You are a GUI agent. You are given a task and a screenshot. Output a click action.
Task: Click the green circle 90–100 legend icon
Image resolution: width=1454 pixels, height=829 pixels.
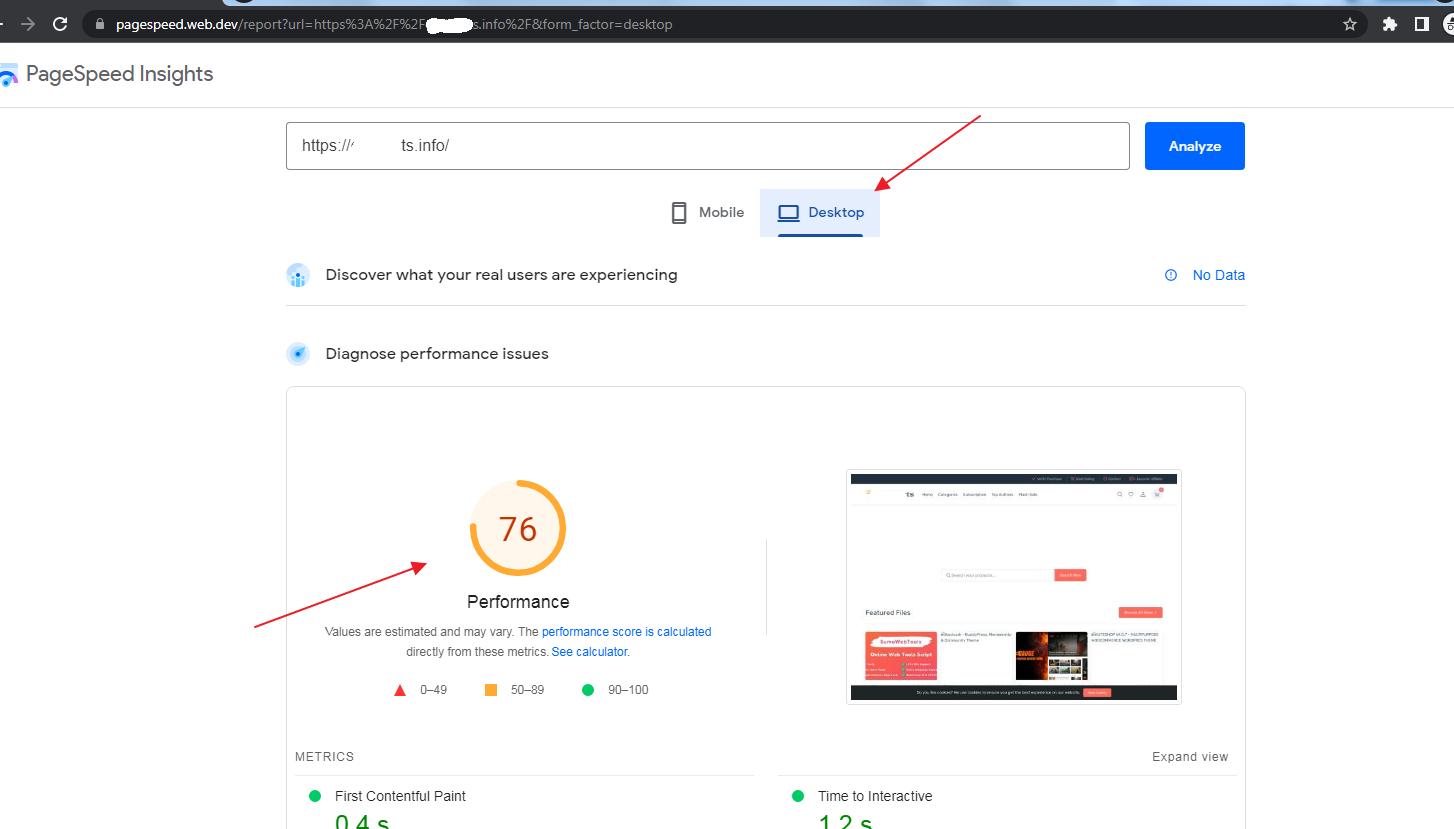click(588, 690)
